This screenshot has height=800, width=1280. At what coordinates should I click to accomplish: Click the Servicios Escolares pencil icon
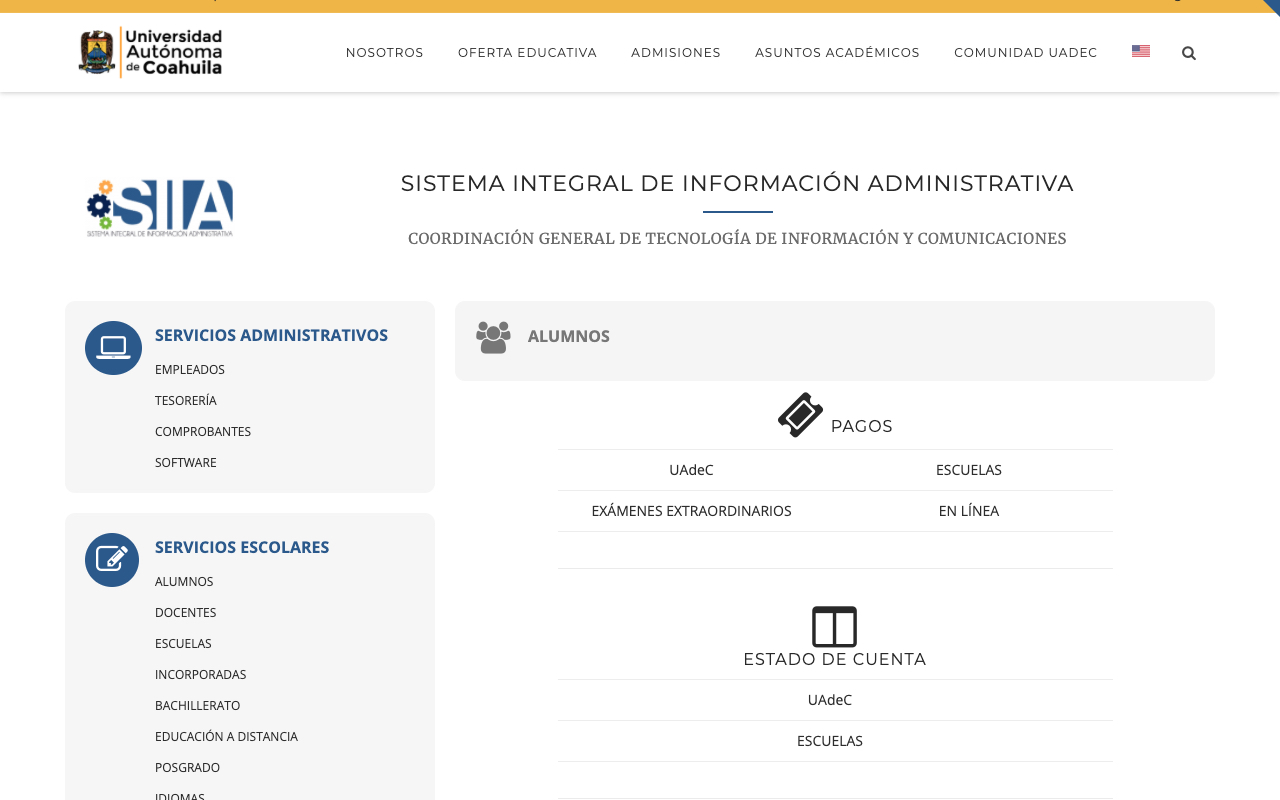[x=112, y=560]
